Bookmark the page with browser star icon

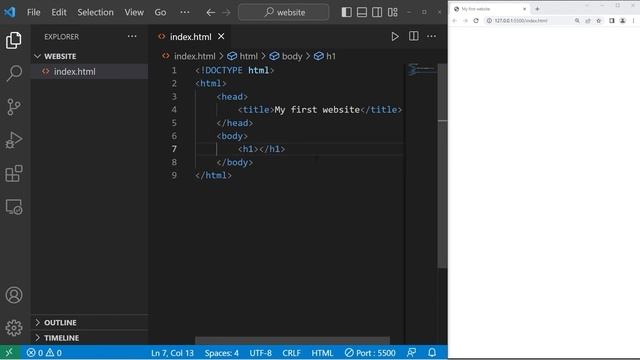click(x=599, y=21)
